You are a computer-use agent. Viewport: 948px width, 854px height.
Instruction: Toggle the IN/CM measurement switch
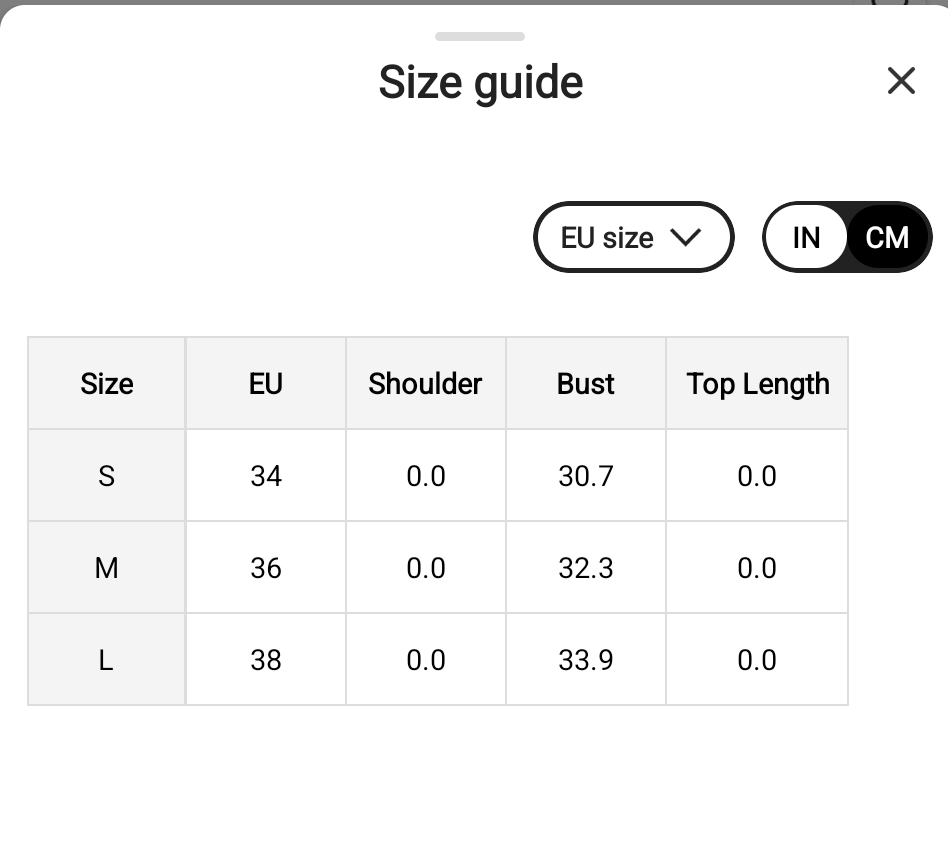click(847, 237)
